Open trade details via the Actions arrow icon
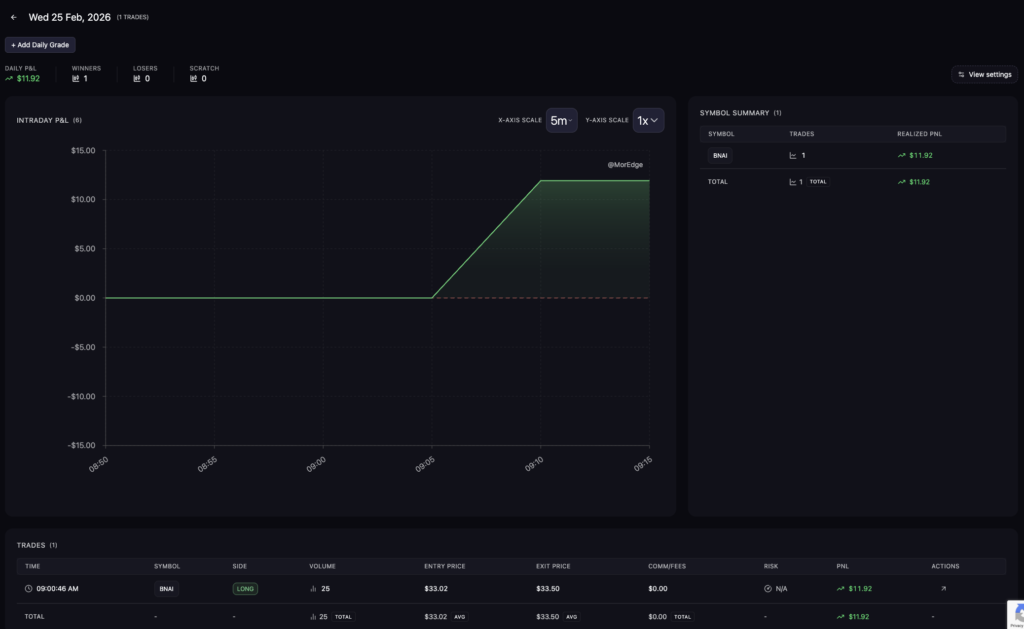1024x629 pixels. (x=941, y=589)
